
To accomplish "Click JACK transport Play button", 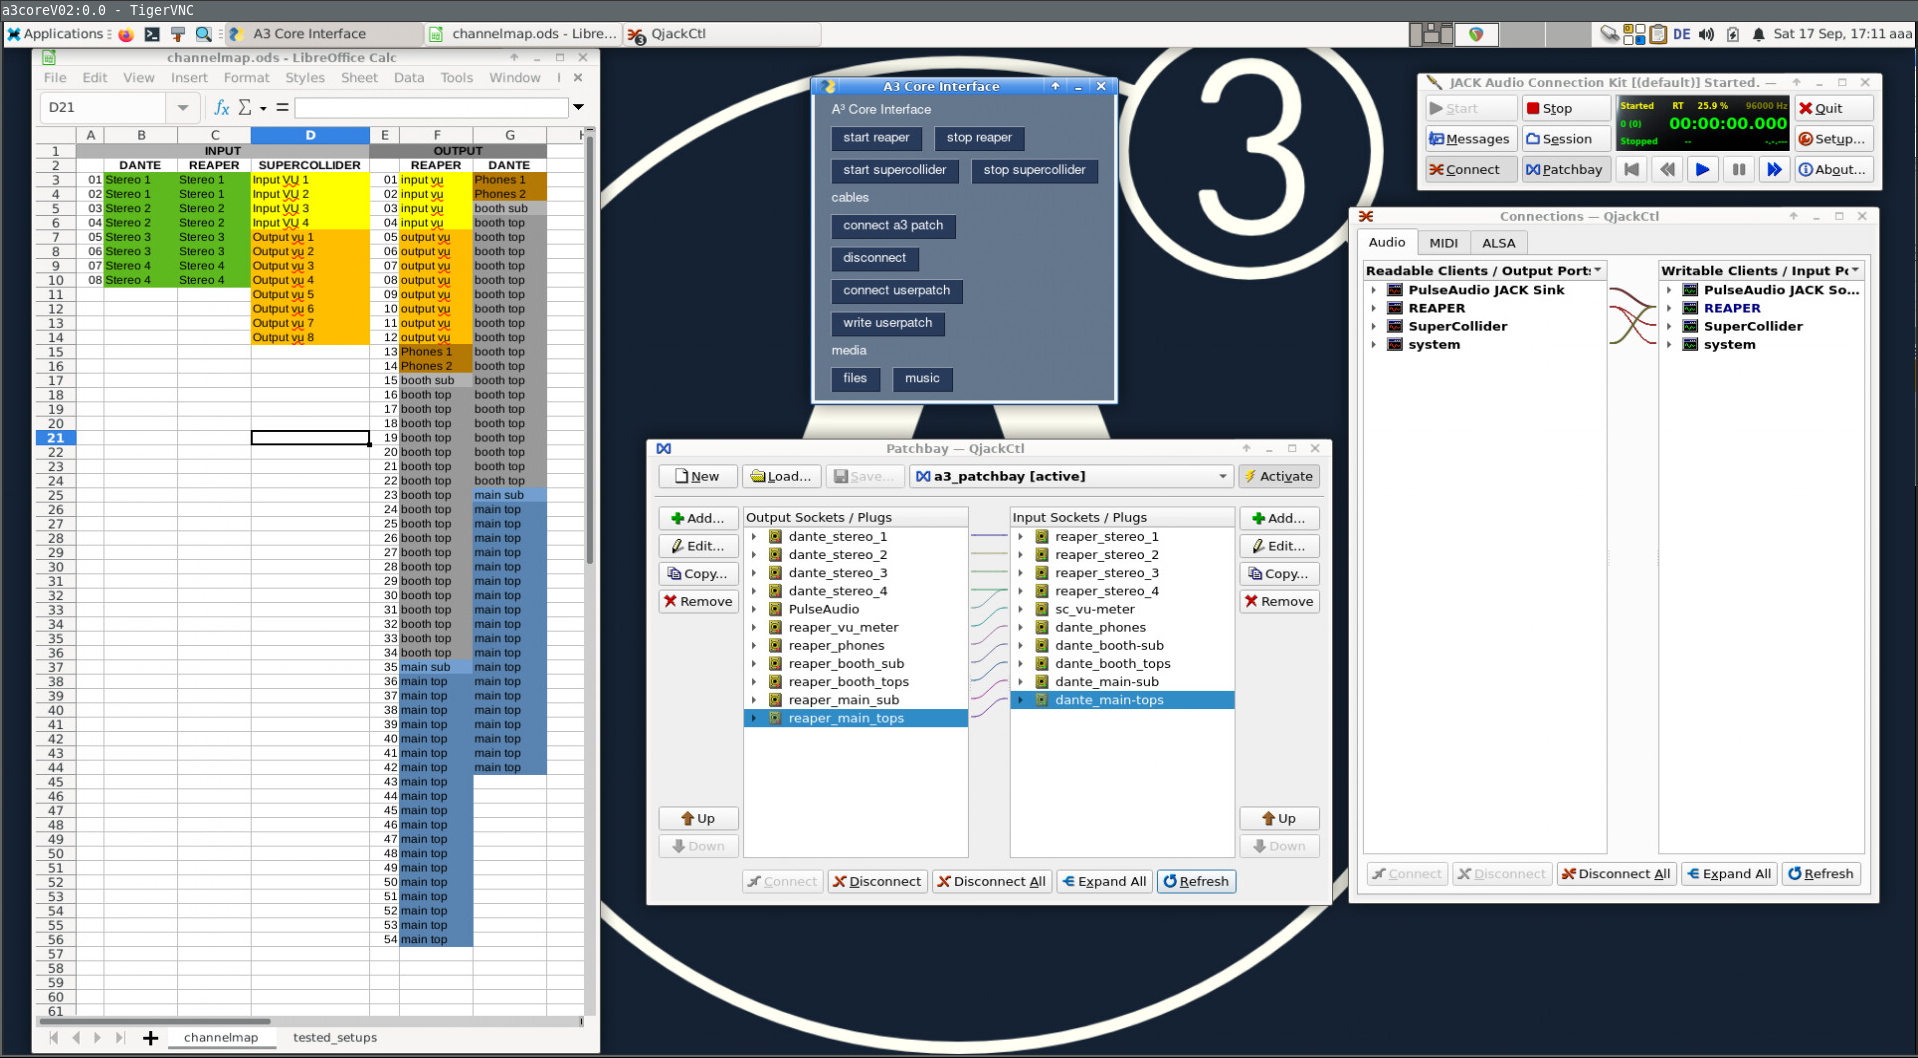I will 1702,169.
